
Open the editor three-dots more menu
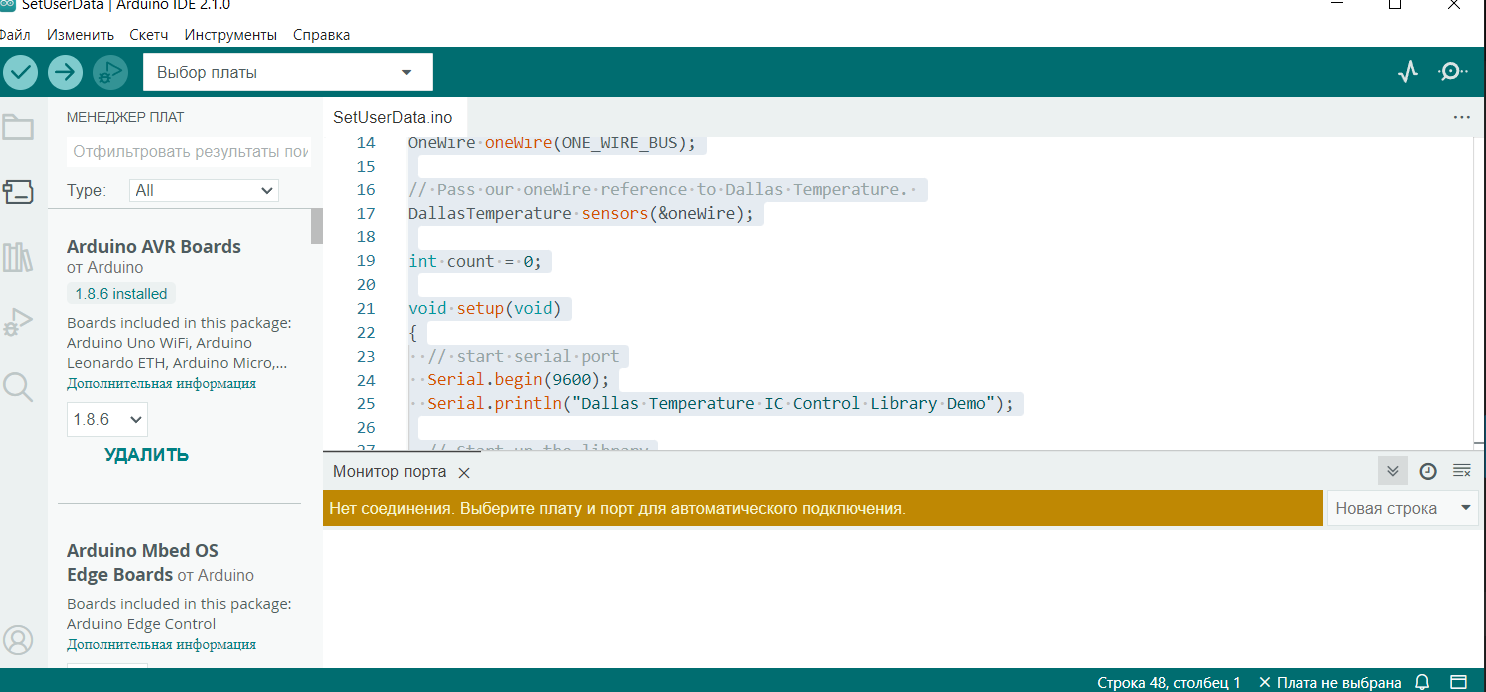coord(1461,117)
